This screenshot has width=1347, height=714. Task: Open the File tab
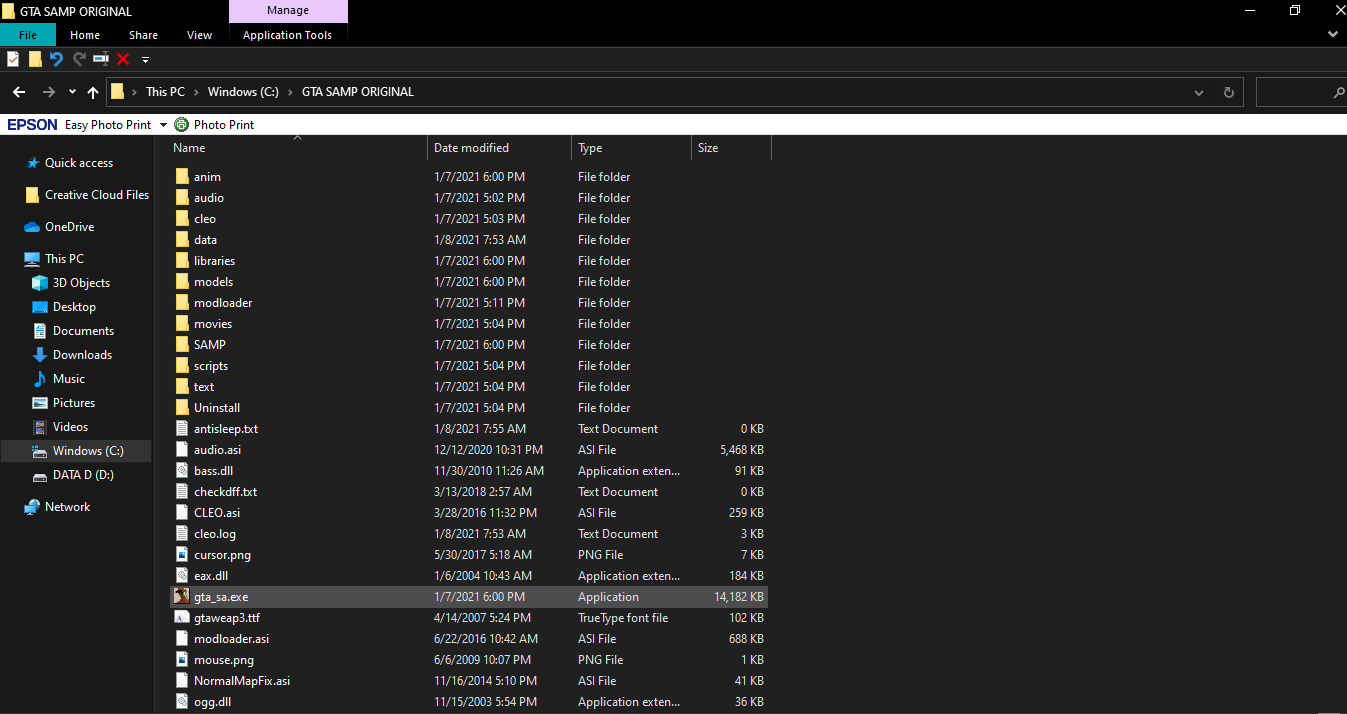coord(28,35)
